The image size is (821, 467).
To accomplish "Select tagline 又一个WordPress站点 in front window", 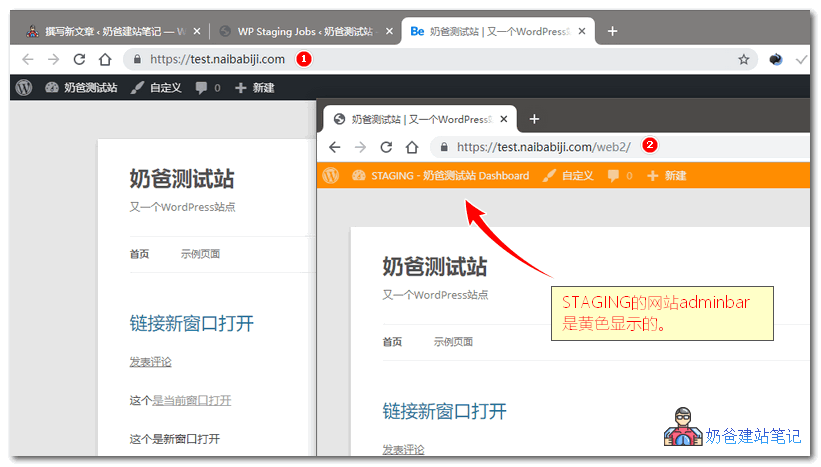I will (x=435, y=295).
